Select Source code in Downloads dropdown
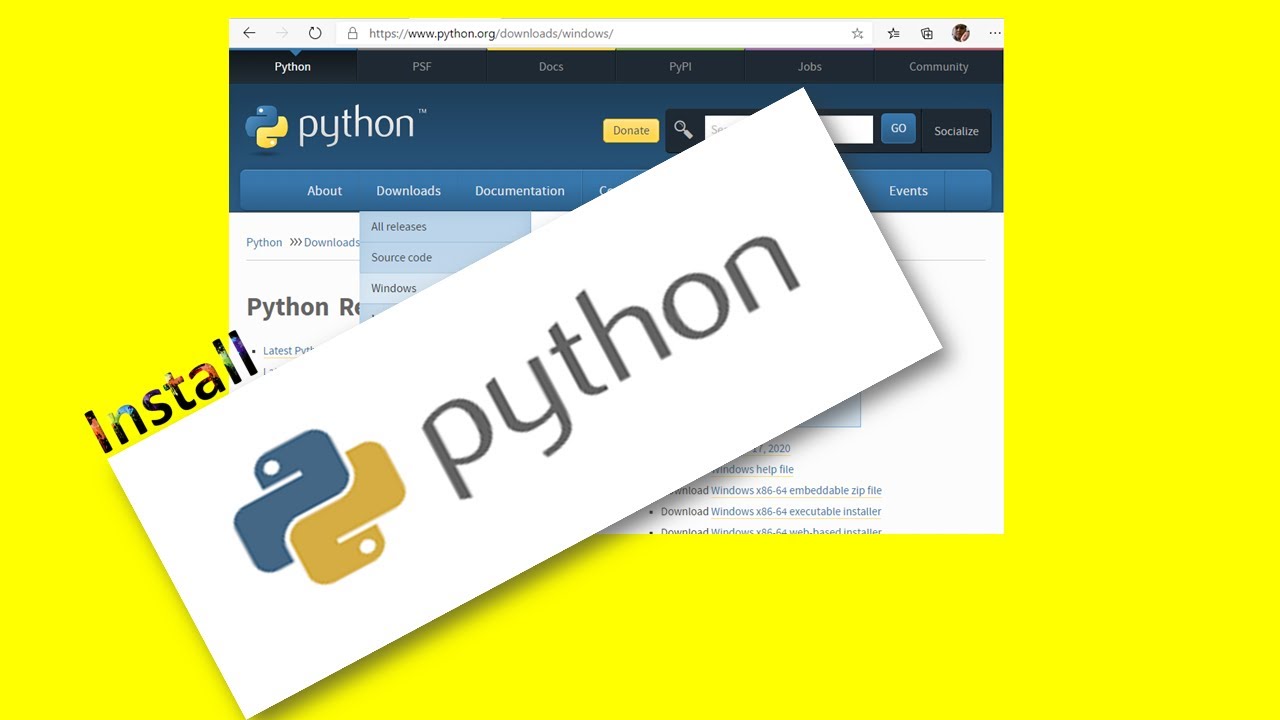This screenshot has height=720, width=1280. pos(445,257)
